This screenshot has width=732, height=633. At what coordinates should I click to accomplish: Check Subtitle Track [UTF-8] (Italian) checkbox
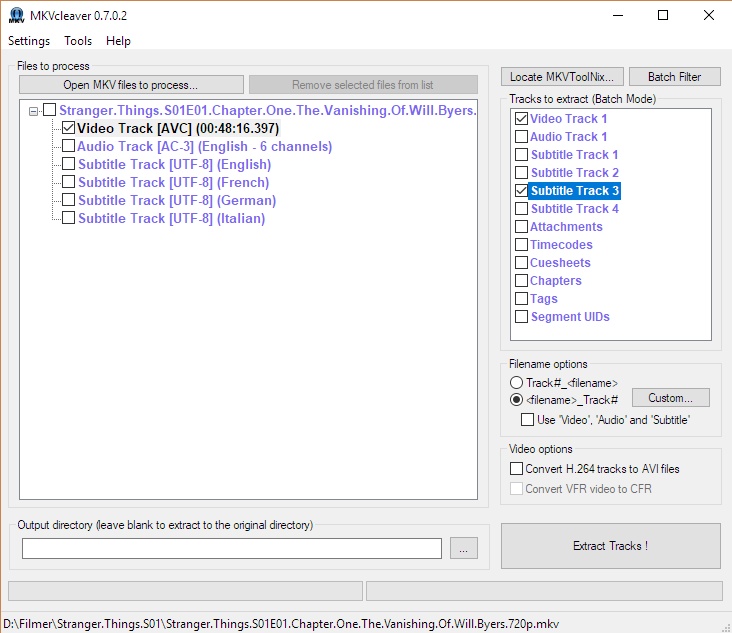pos(68,218)
